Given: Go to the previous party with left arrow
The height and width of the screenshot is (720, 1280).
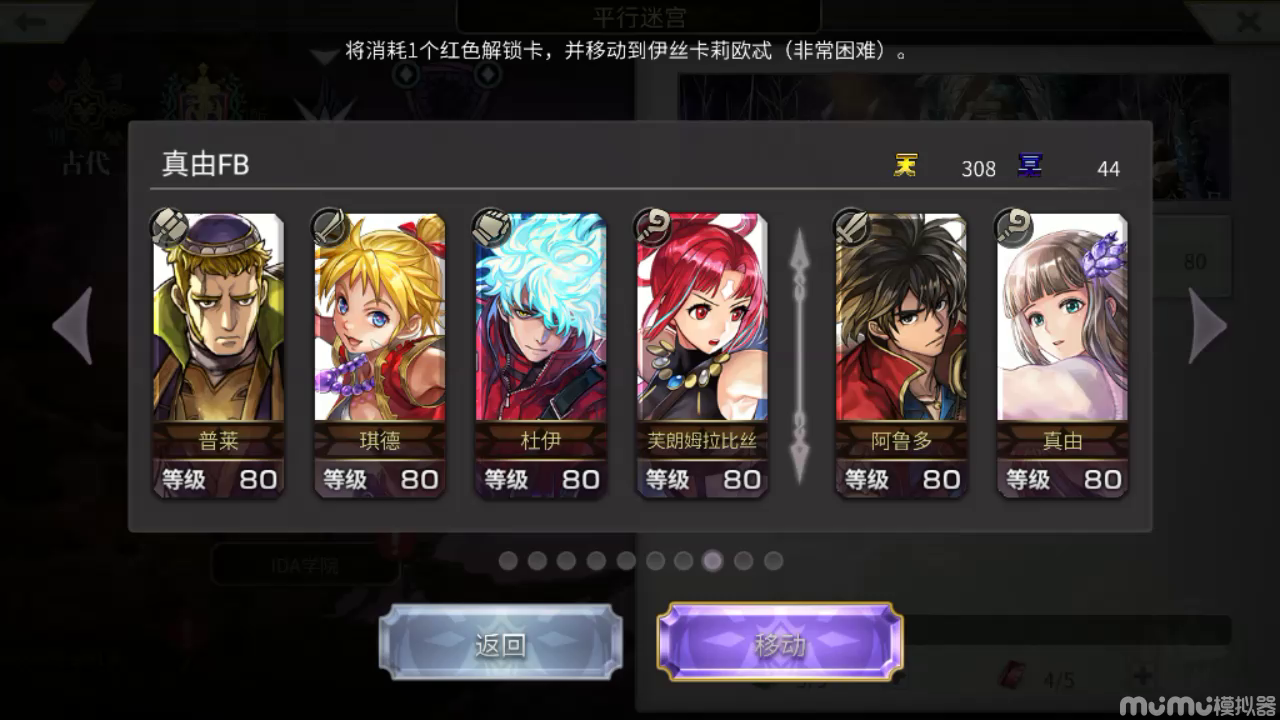Looking at the screenshot, I should pyautogui.click(x=72, y=326).
